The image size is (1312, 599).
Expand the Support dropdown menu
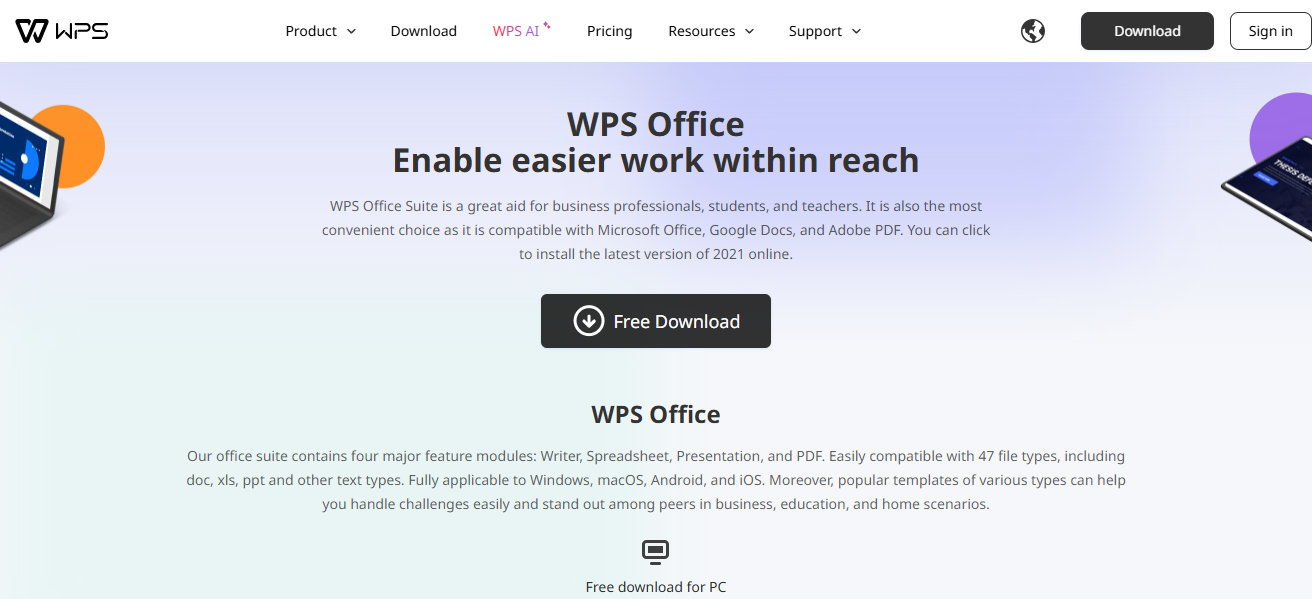coord(825,31)
